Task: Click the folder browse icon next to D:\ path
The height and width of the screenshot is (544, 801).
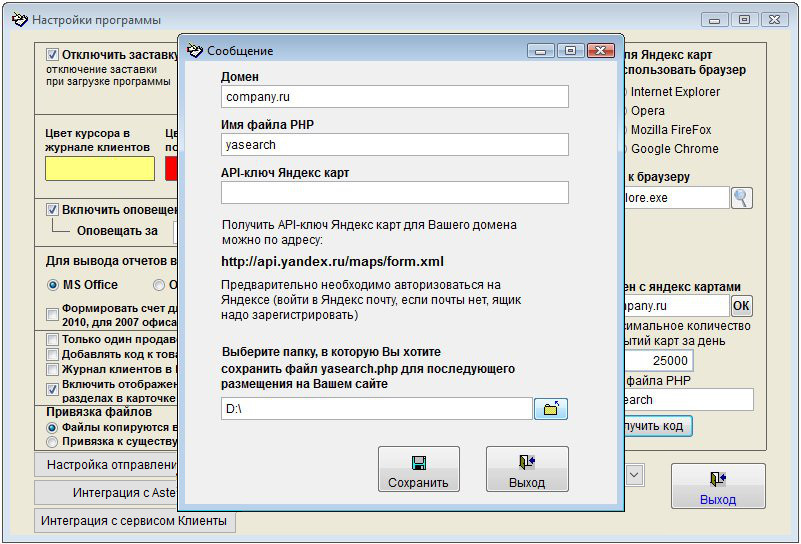Action: tap(551, 409)
